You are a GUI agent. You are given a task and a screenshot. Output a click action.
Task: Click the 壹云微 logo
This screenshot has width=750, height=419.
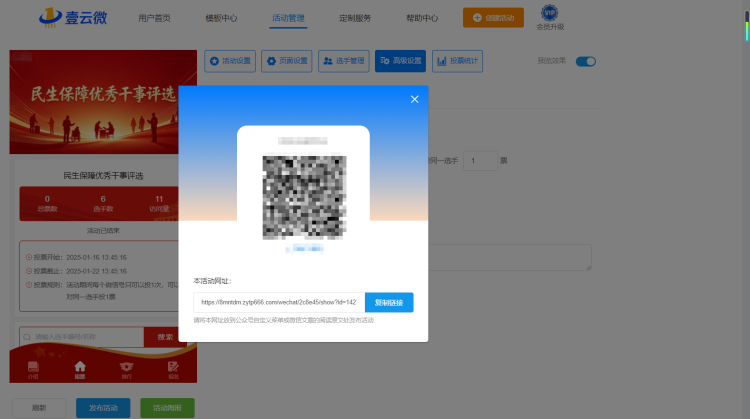pyautogui.click(x=73, y=17)
